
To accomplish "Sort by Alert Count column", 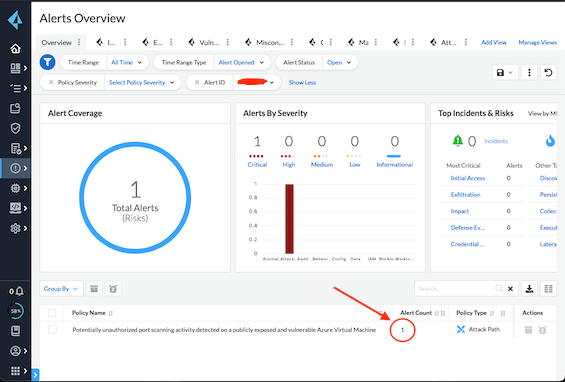I will 437,313.
